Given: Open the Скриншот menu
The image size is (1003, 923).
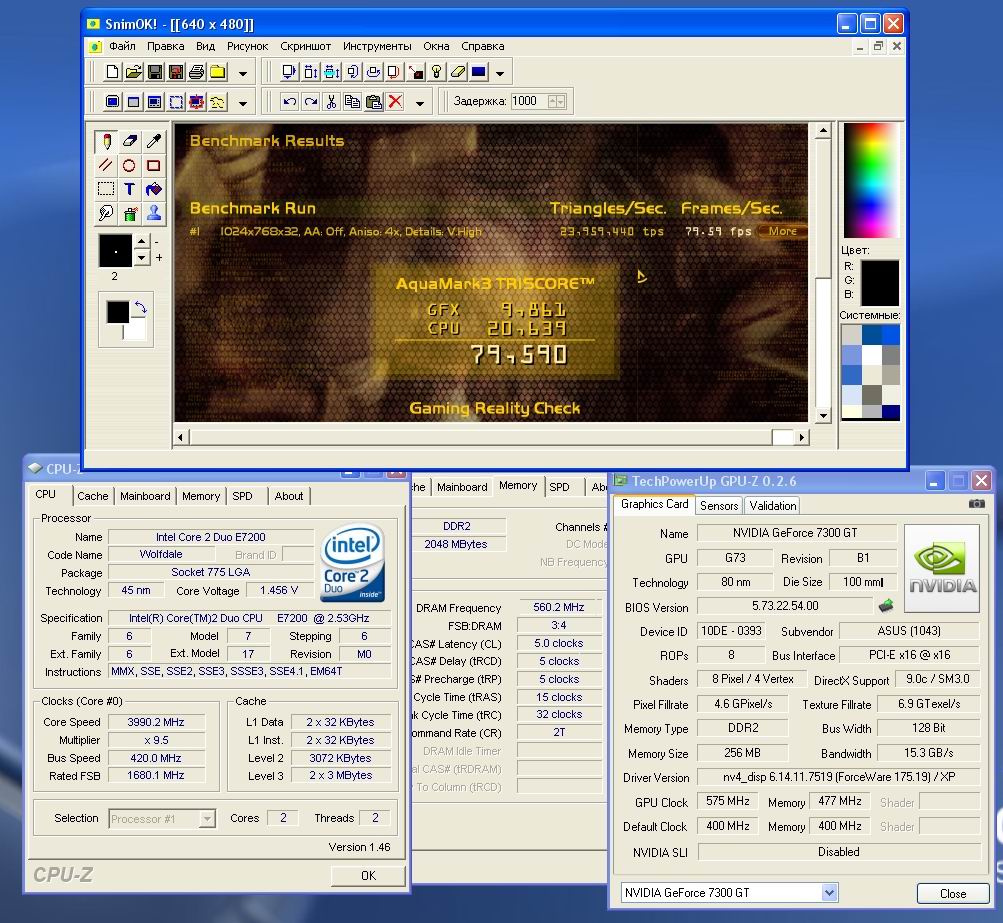Looking at the screenshot, I should pyautogui.click(x=305, y=46).
